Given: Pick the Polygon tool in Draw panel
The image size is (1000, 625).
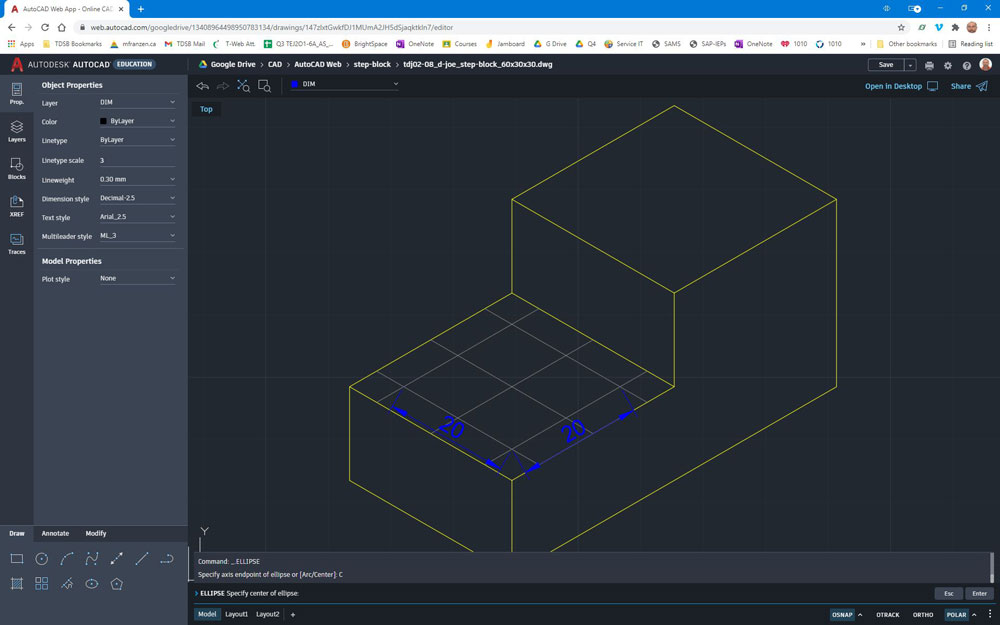Looking at the screenshot, I should [x=117, y=584].
